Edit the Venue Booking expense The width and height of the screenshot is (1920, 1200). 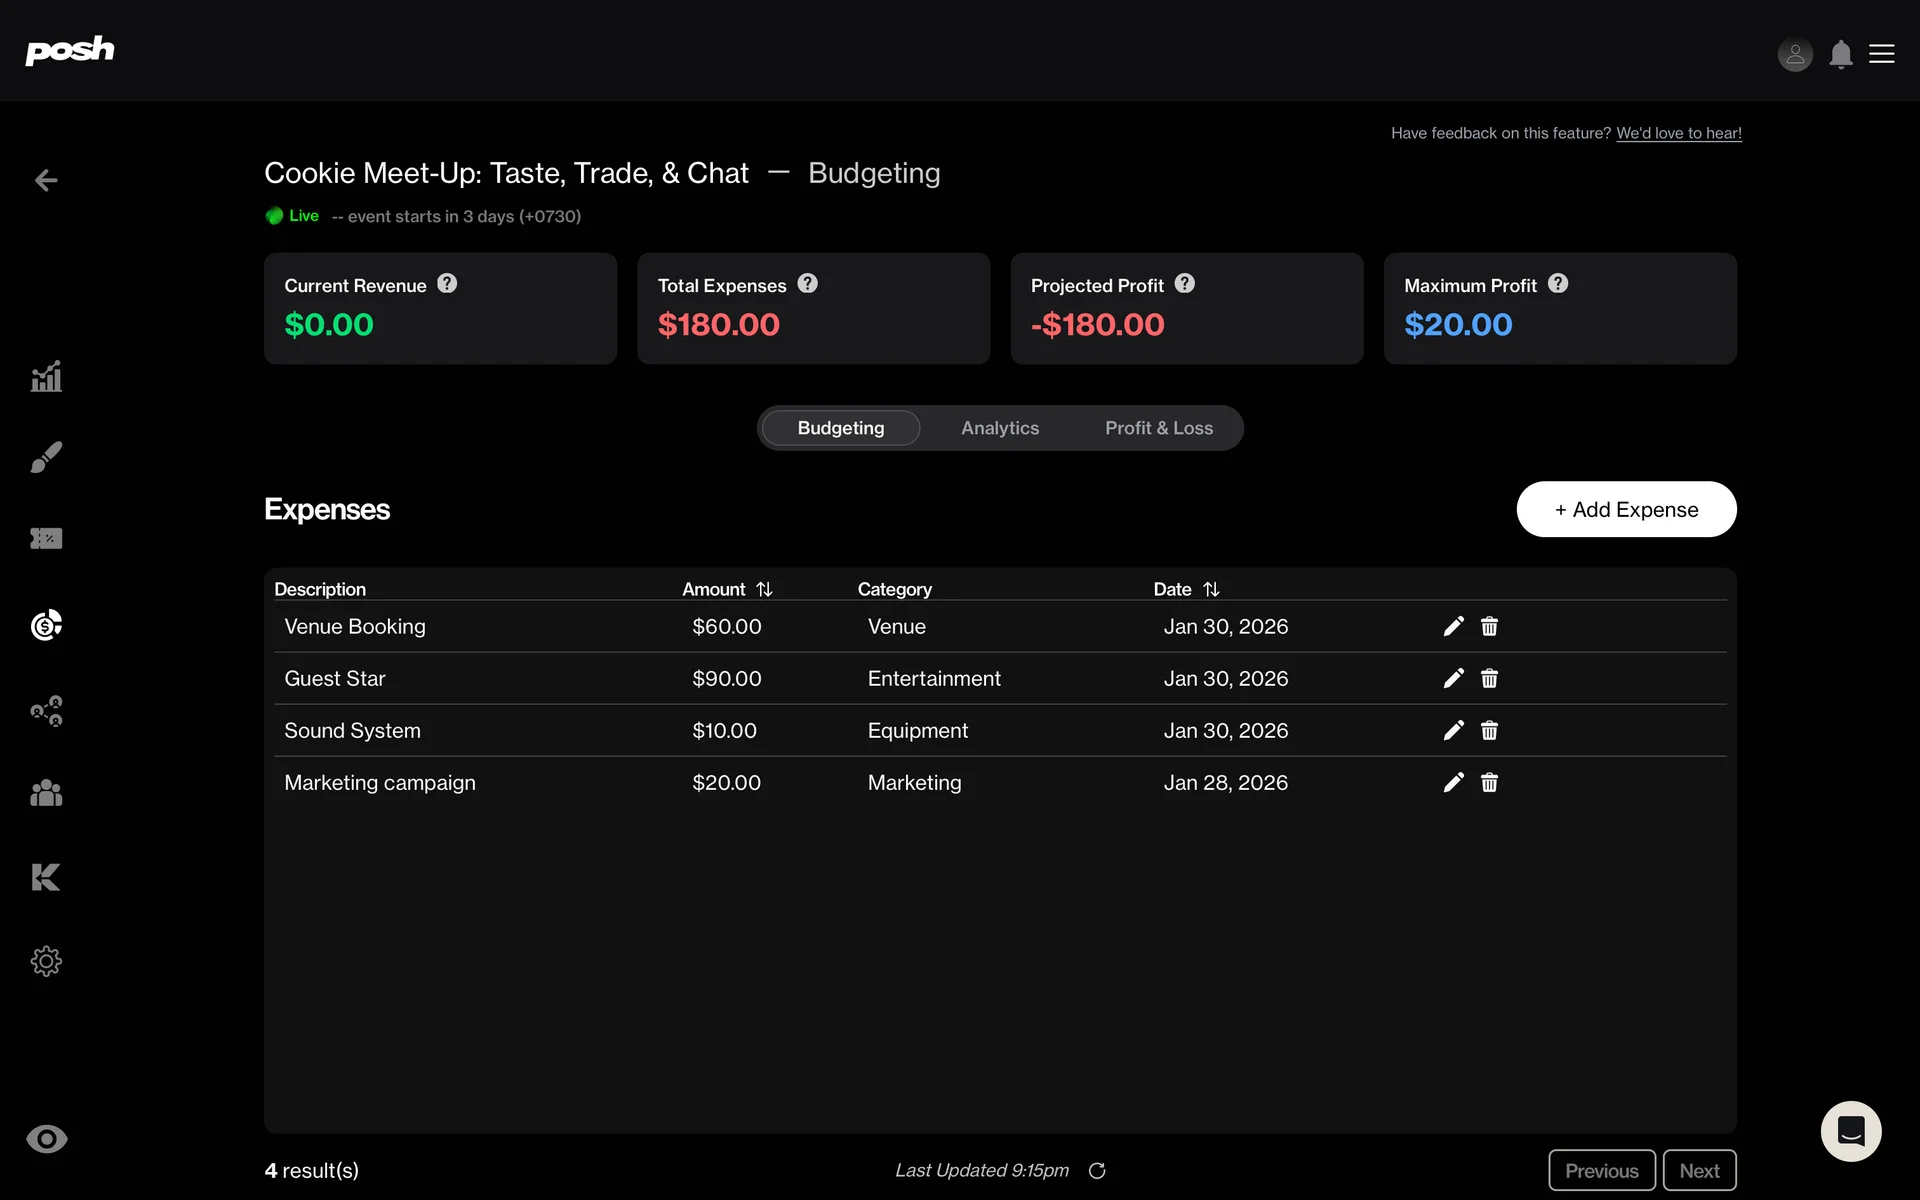[1453, 626]
